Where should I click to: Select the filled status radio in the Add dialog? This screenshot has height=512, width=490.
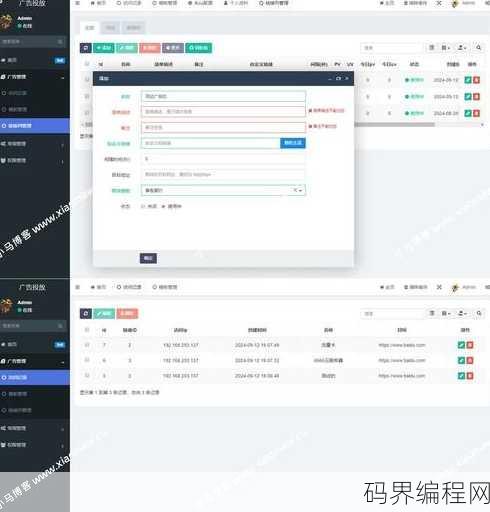[163, 206]
